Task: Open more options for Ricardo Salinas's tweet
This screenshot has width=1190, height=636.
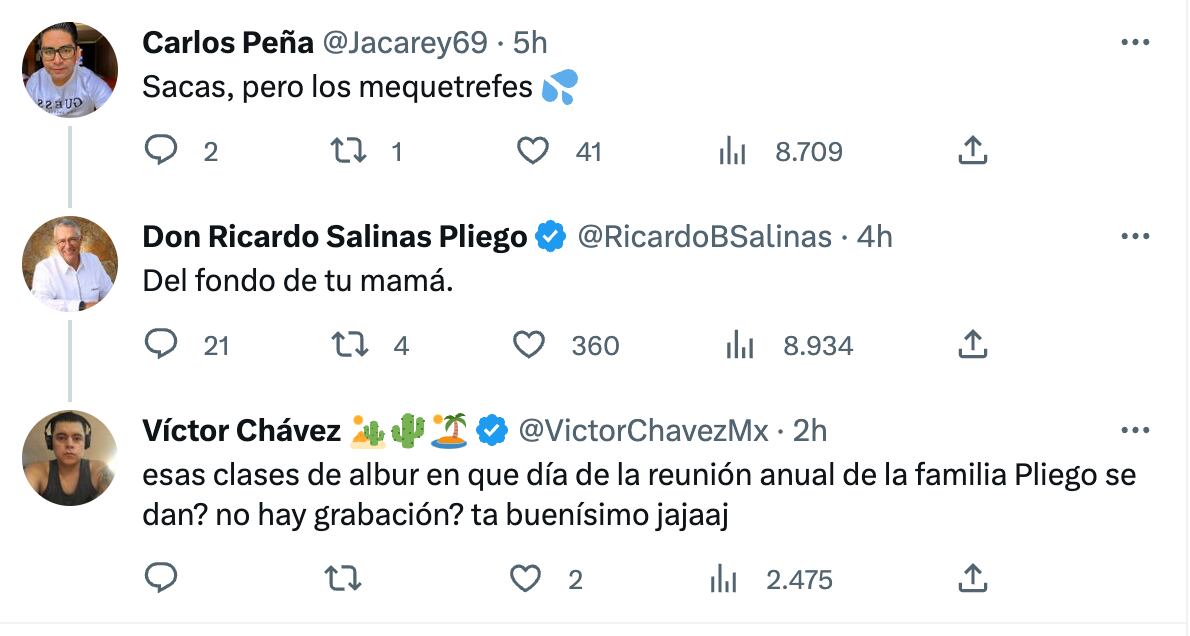Action: pyautogui.click(x=1135, y=237)
